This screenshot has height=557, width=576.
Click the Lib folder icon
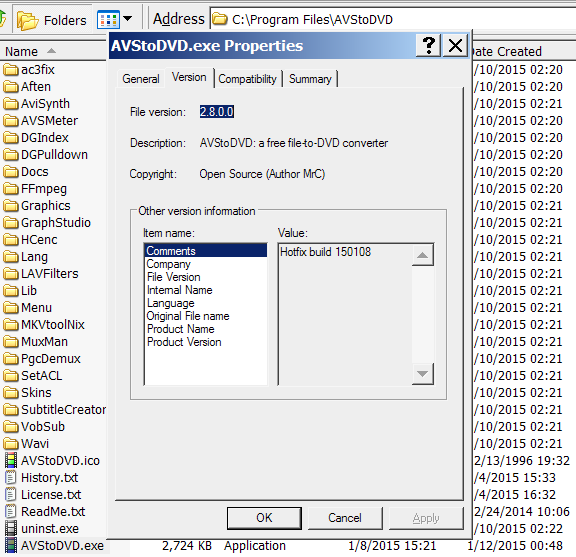10,290
